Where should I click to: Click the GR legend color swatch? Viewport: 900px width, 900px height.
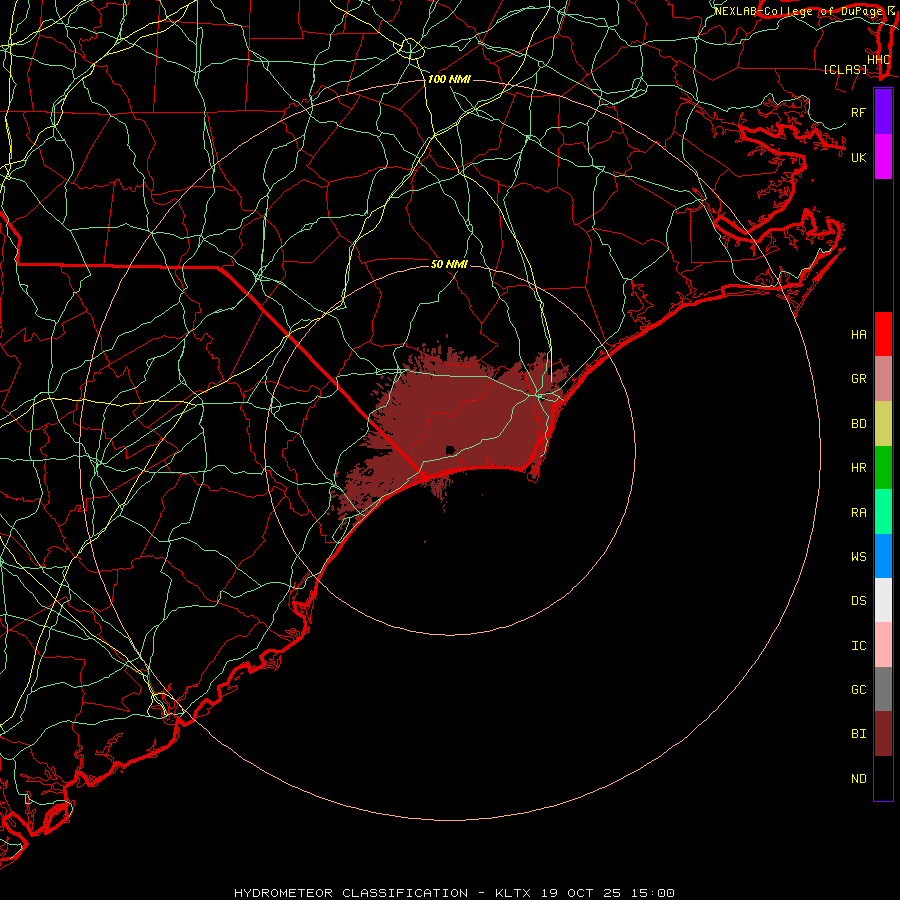pos(883,379)
